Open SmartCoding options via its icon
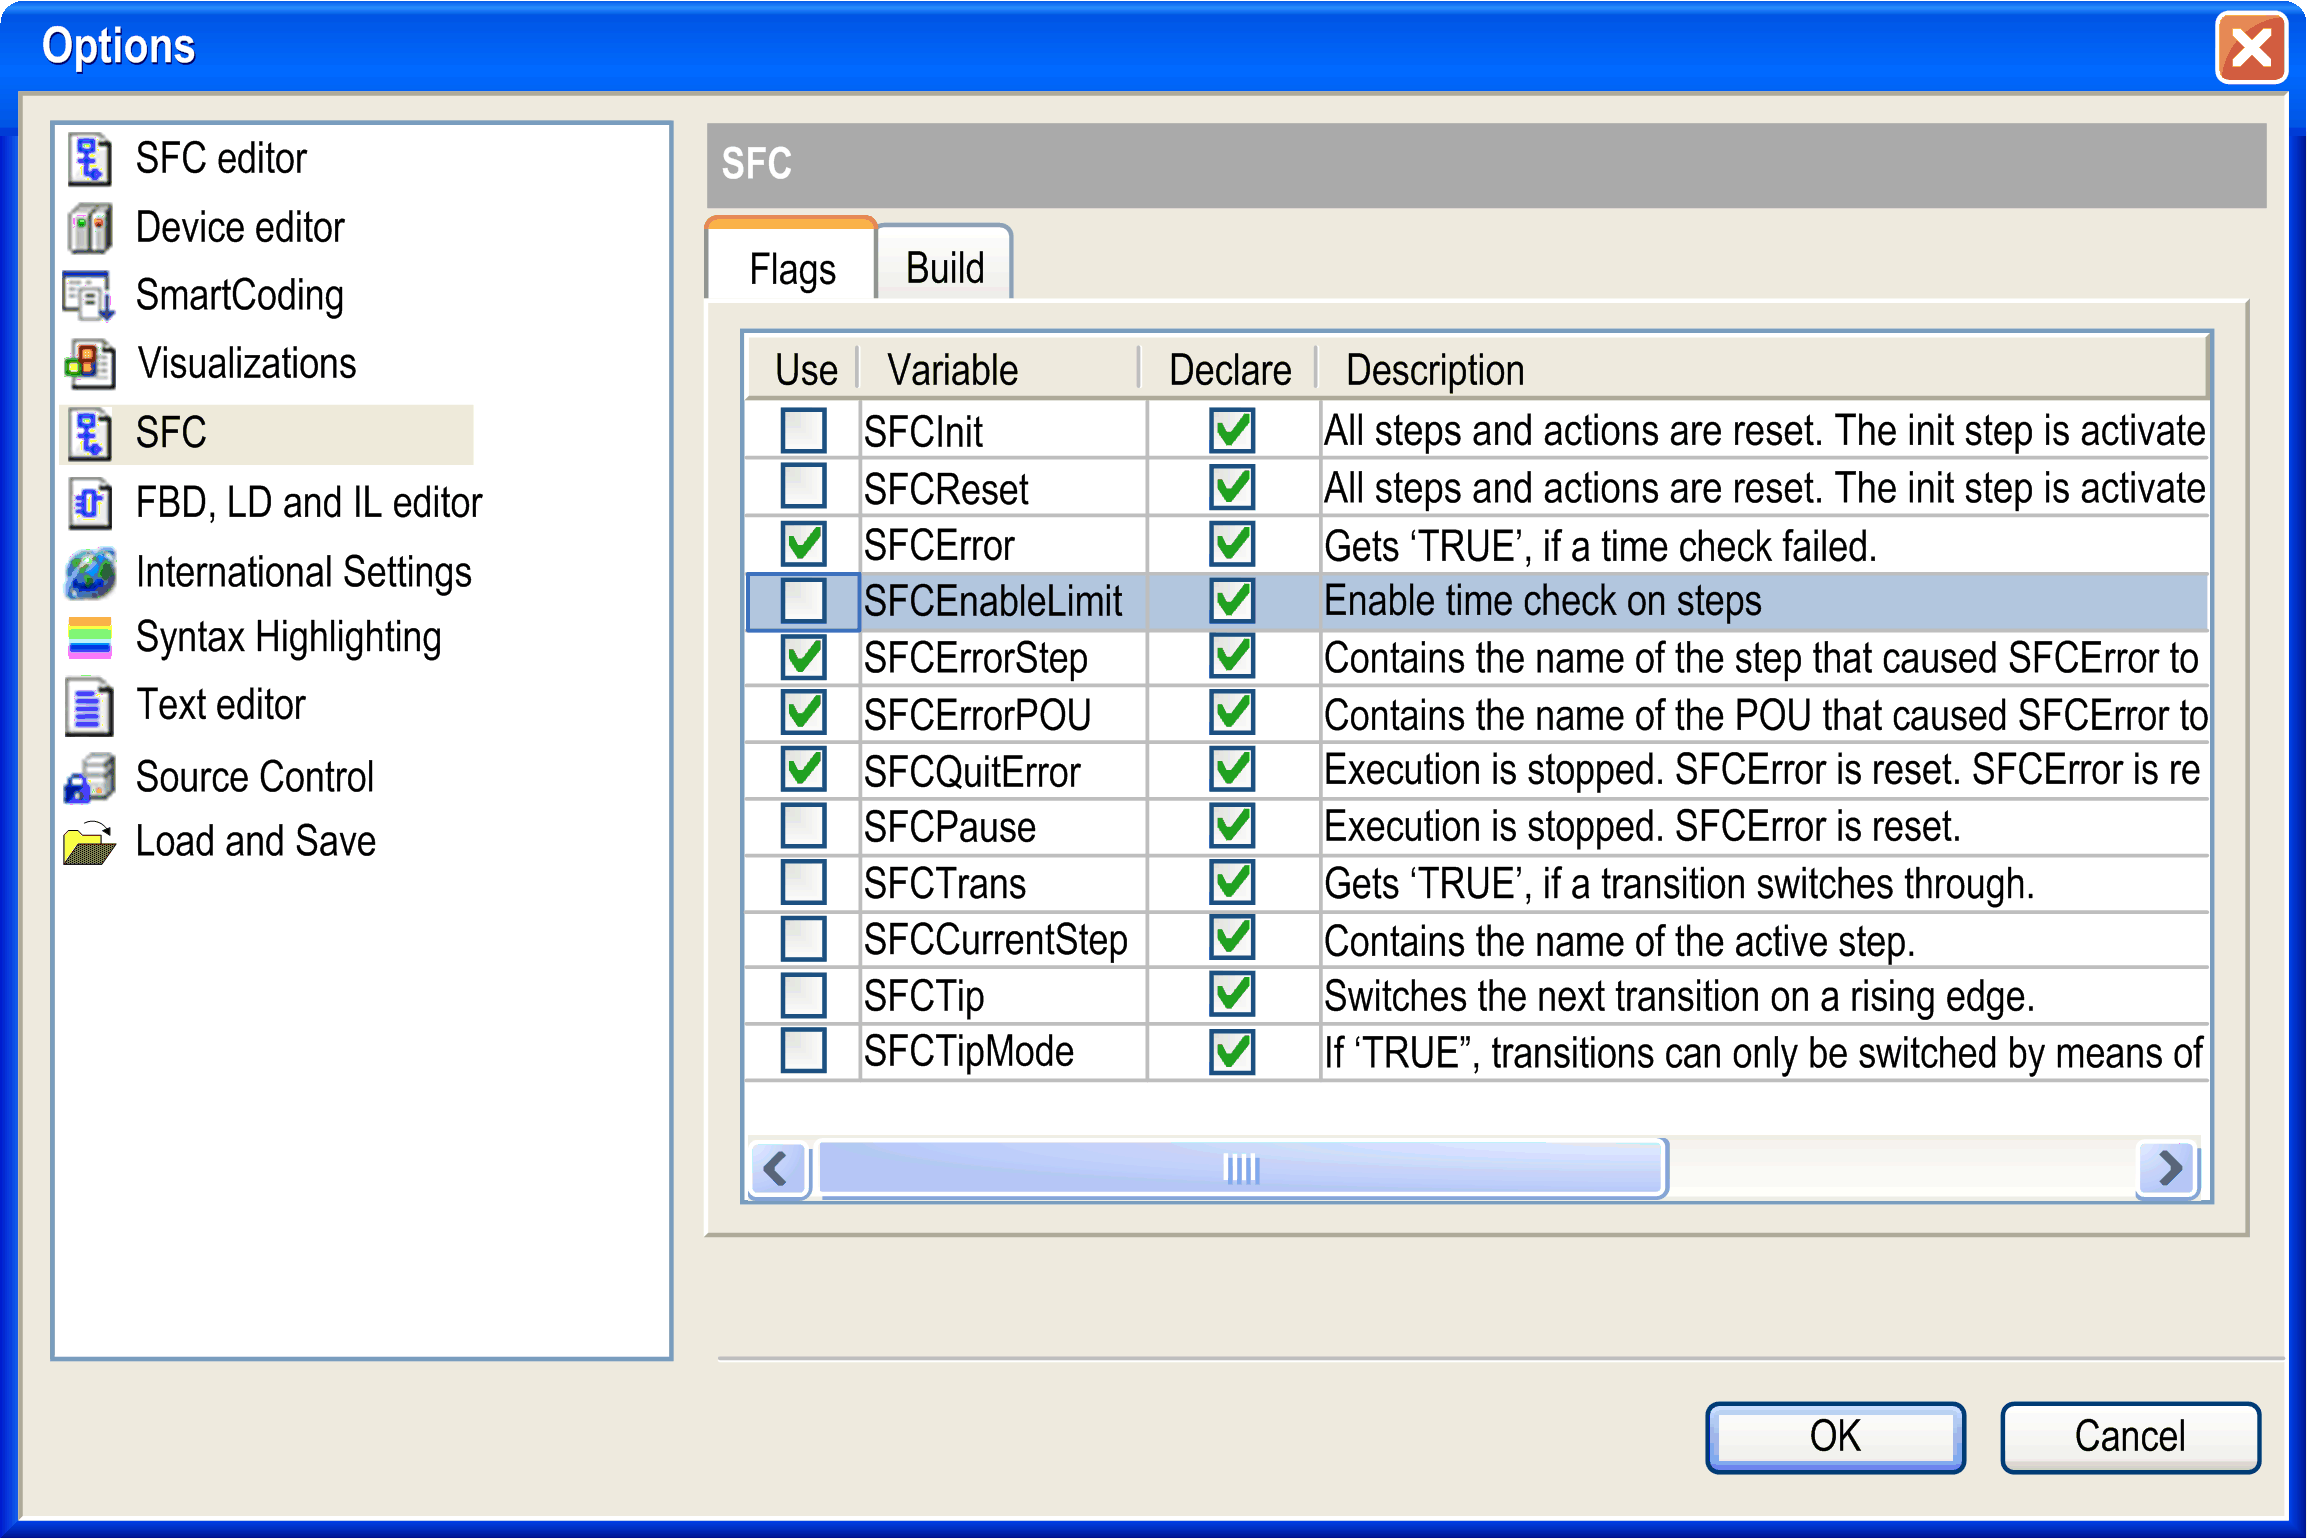 click(90, 296)
